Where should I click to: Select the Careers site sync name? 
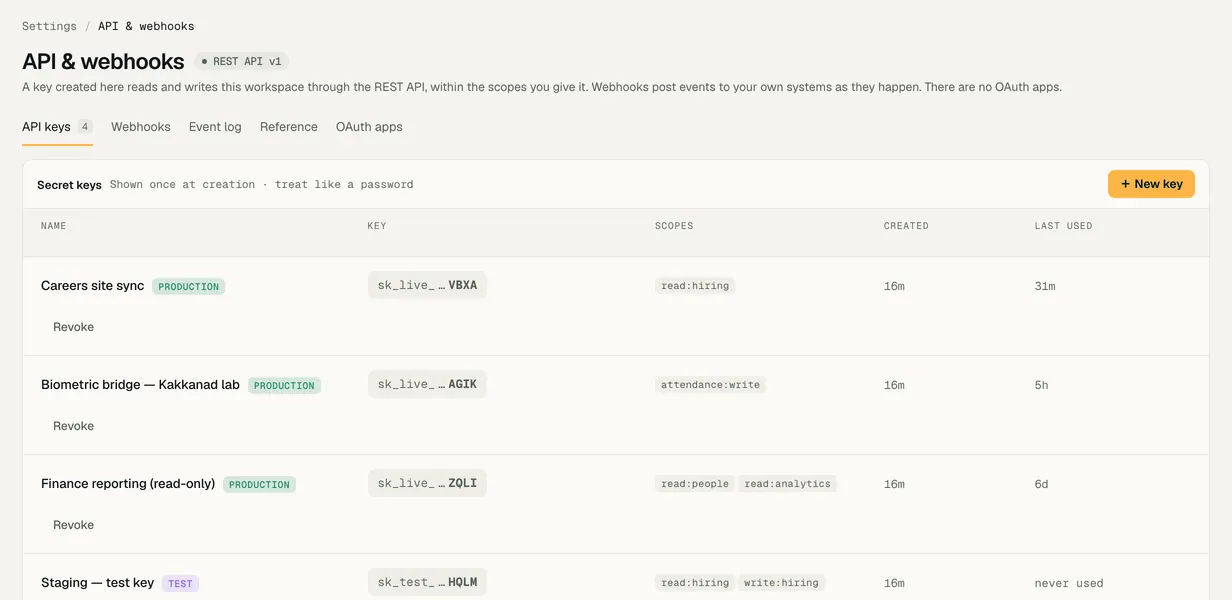coord(93,286)
